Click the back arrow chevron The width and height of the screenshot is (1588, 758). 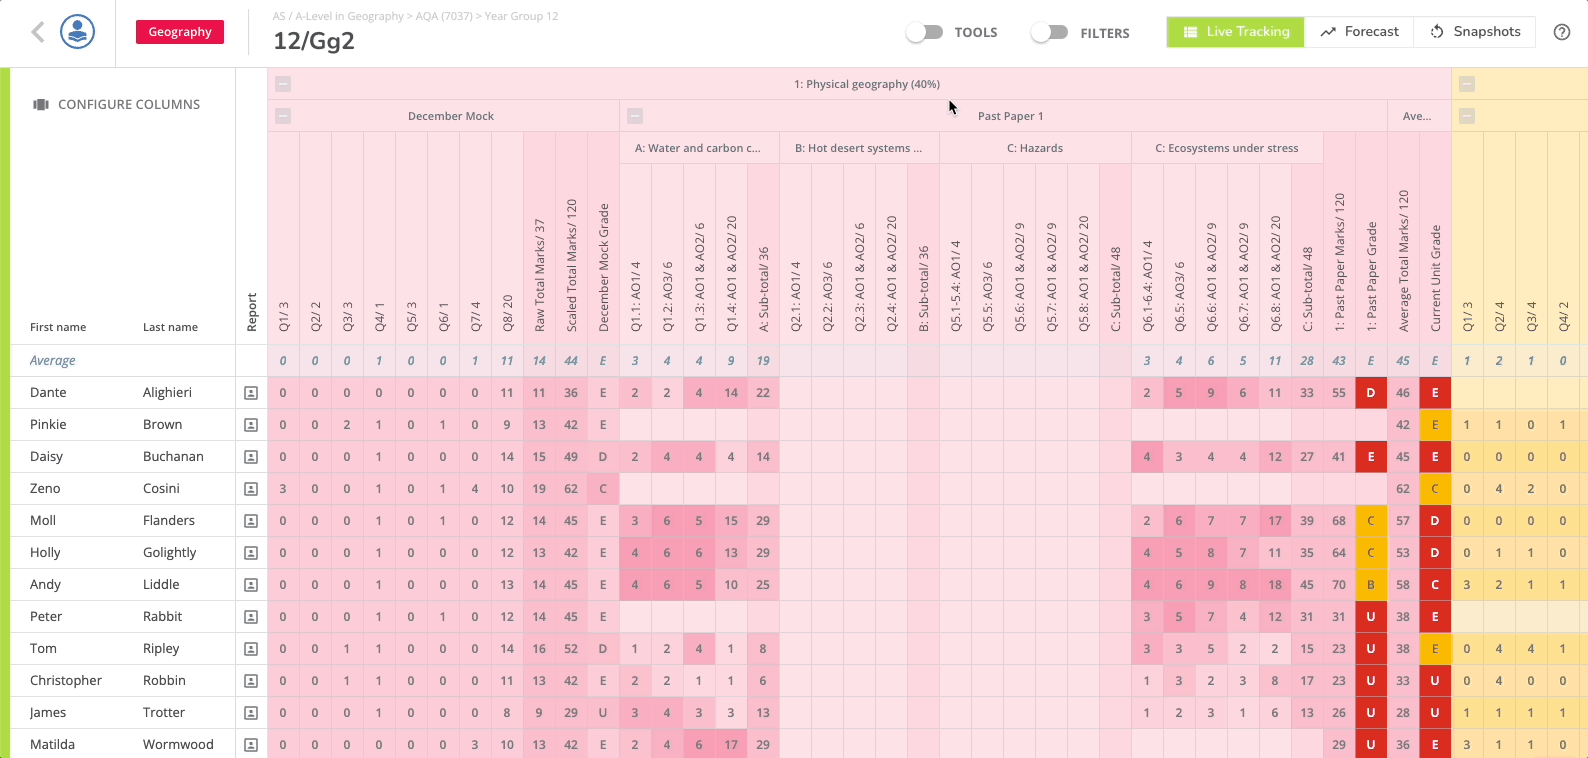pos(38,33)
